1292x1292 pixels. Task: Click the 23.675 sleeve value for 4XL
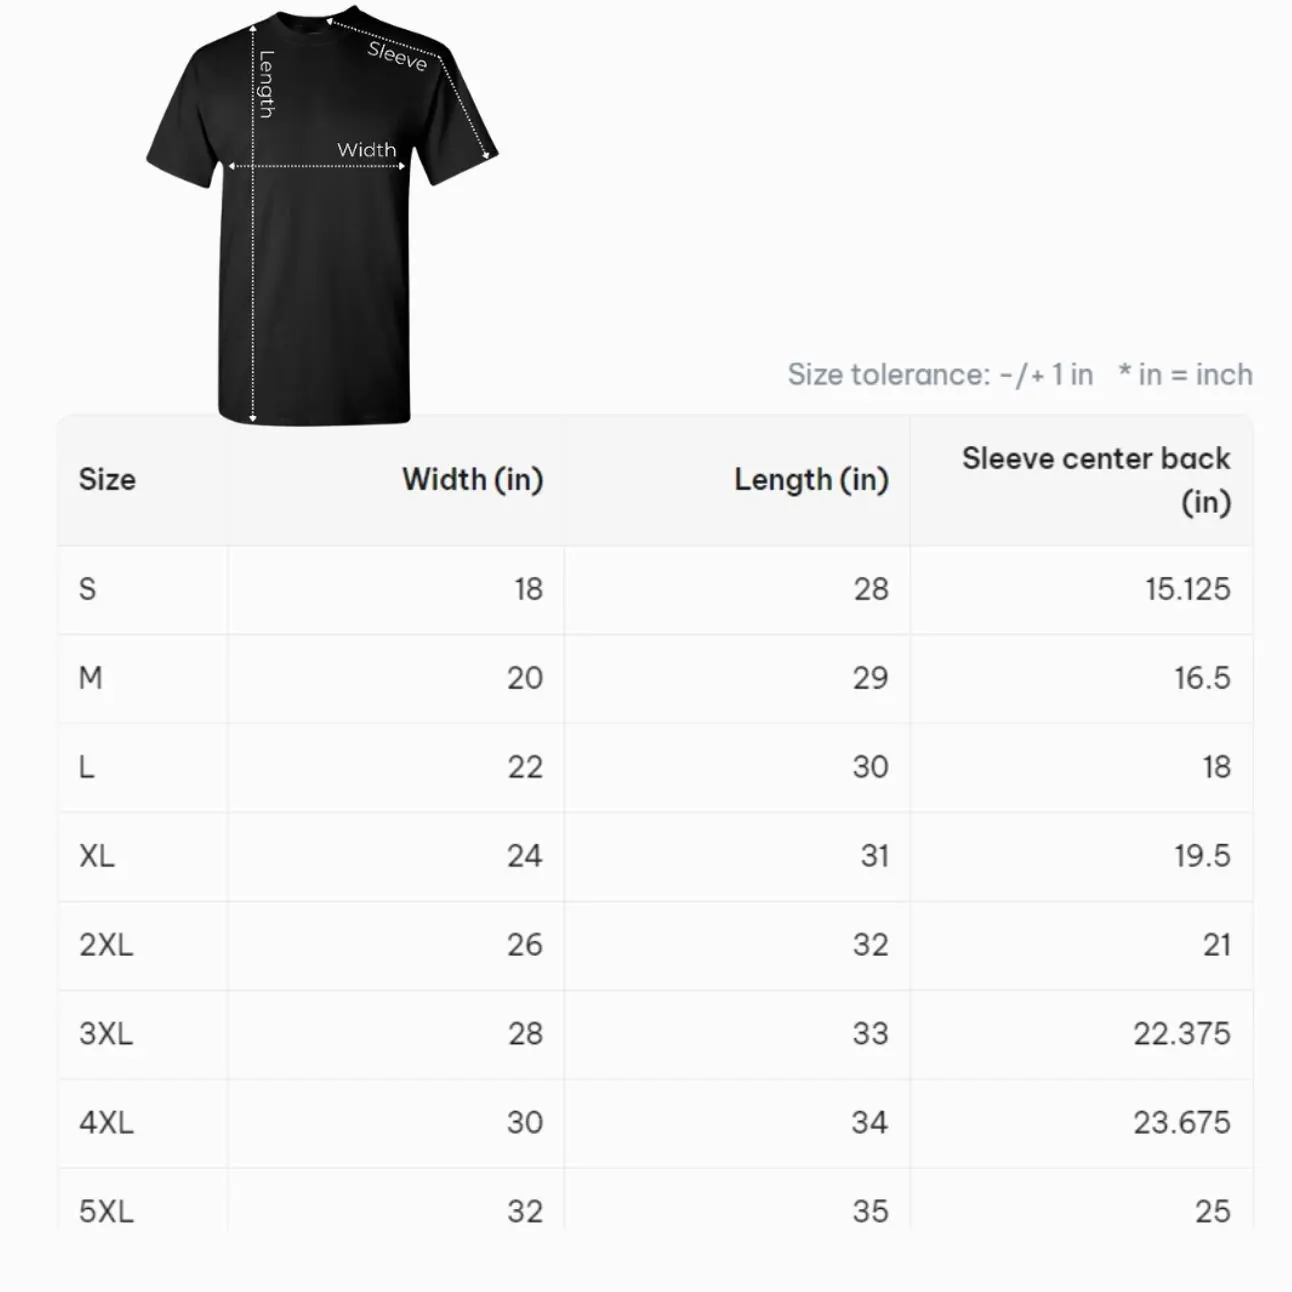(x=1181, y=1123)
